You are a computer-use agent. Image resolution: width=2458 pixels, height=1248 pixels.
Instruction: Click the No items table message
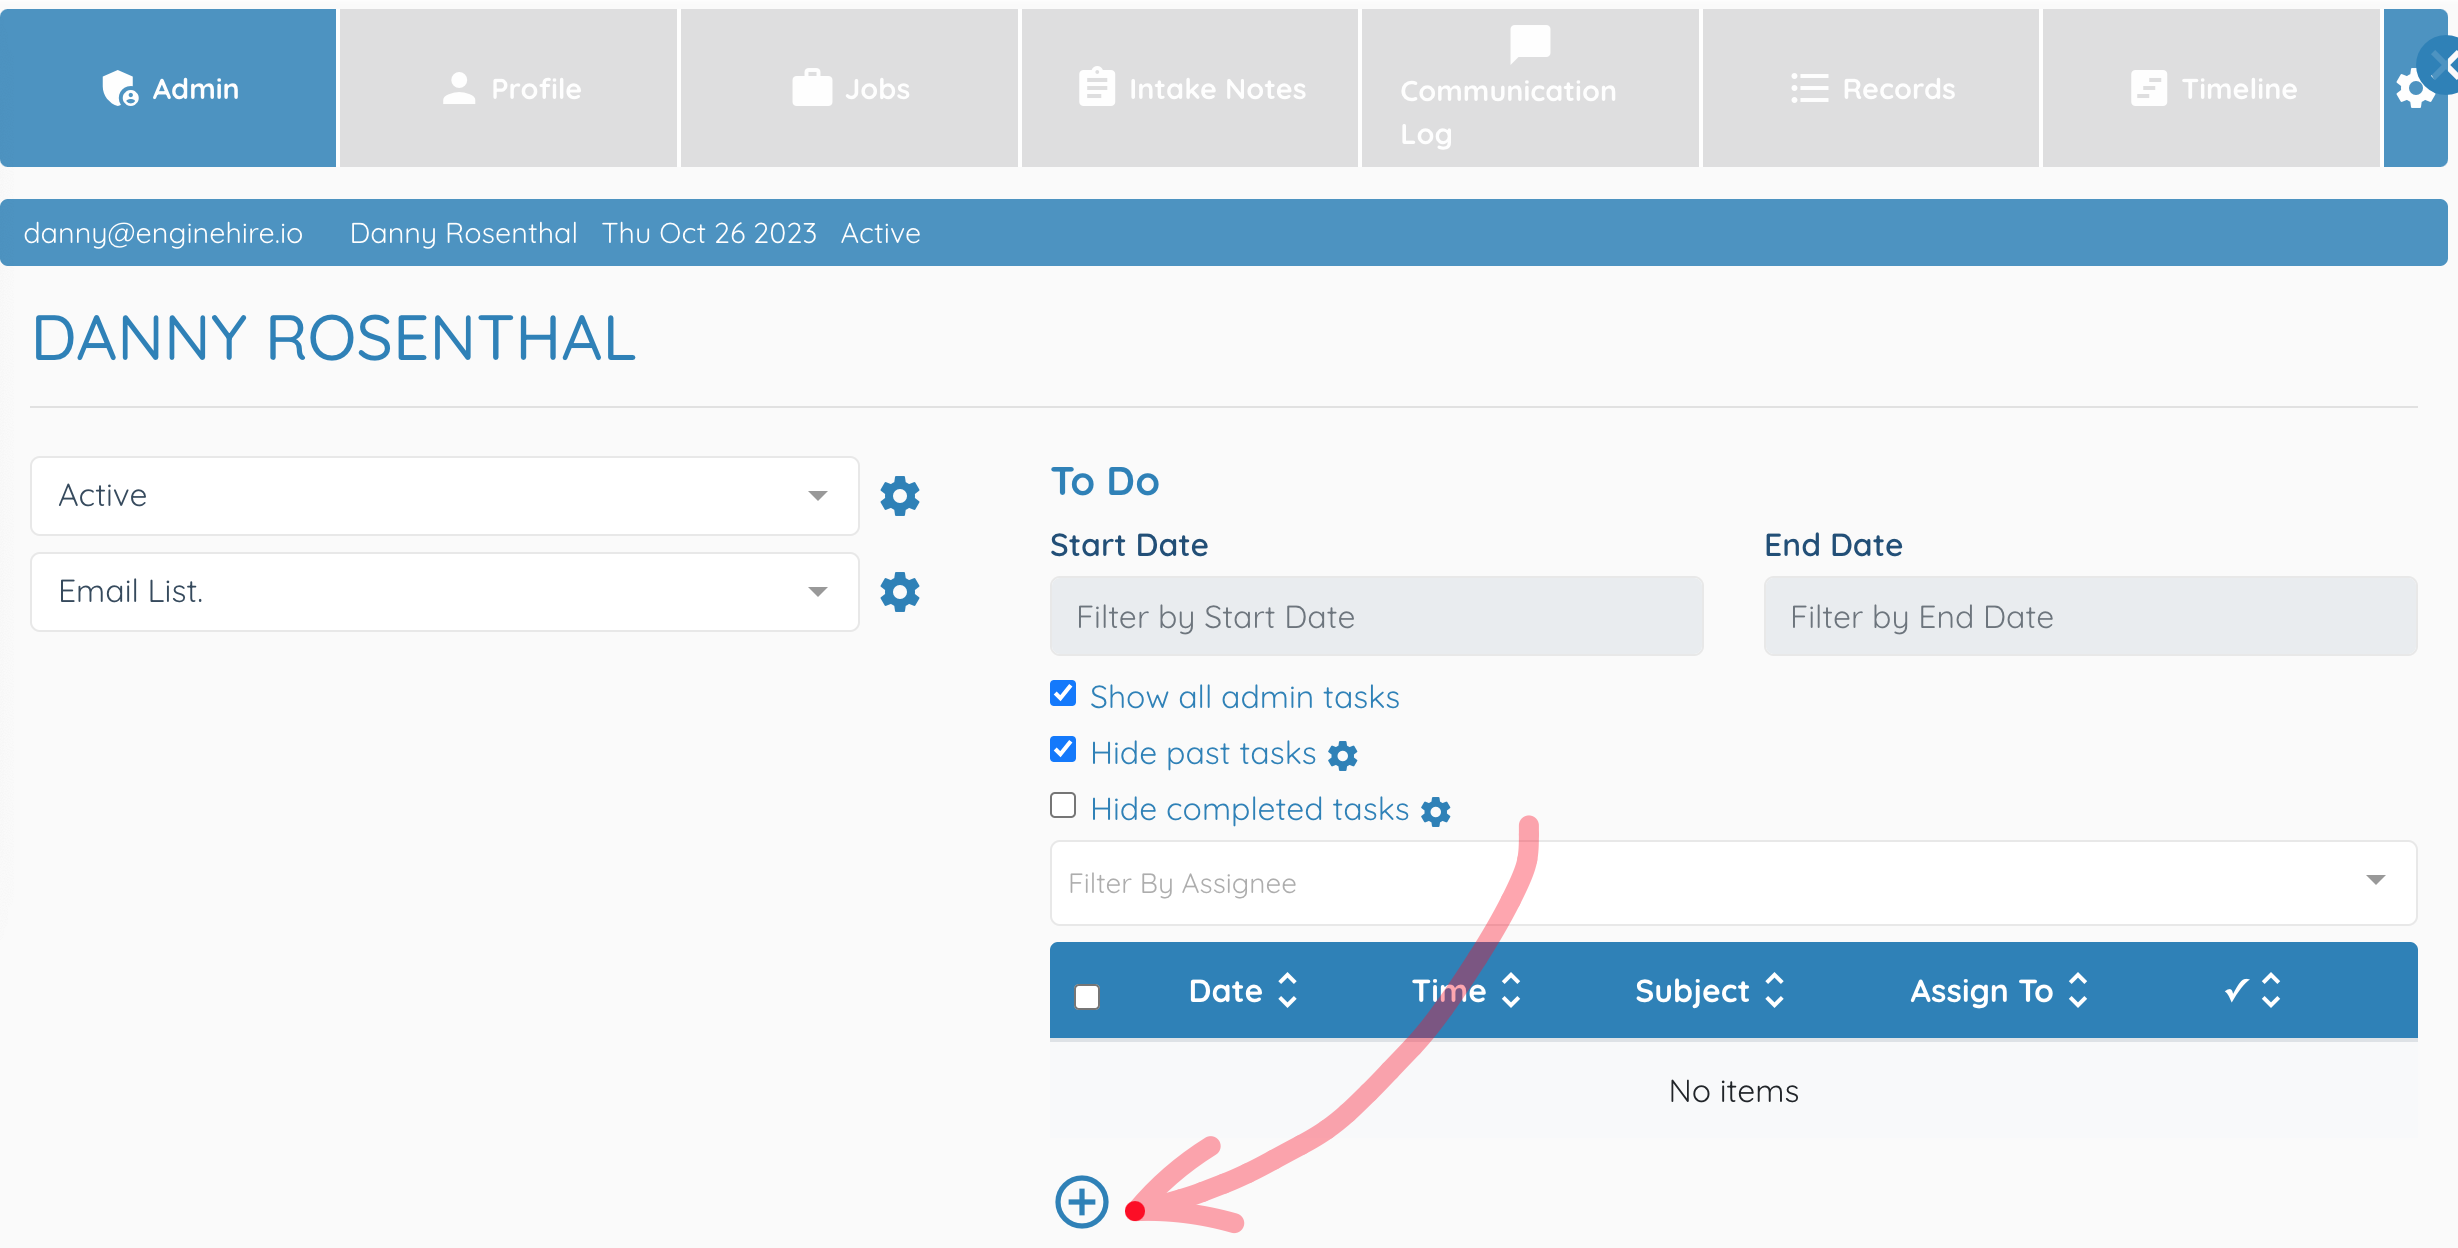(x=1734, y=1091)
